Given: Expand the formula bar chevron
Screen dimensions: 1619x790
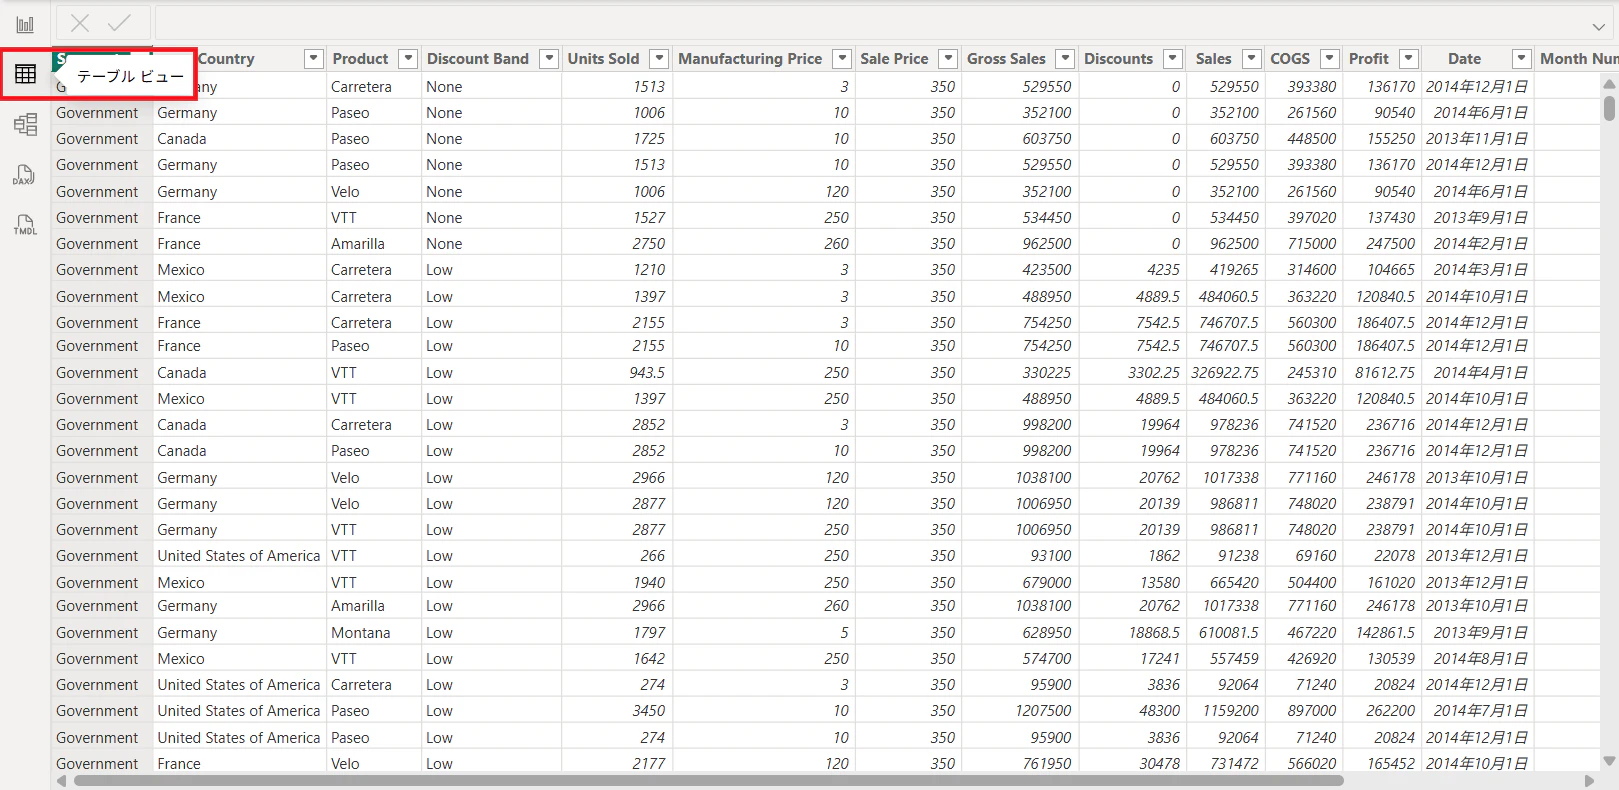Looking at the screenshot, I should coord(1599,26).
